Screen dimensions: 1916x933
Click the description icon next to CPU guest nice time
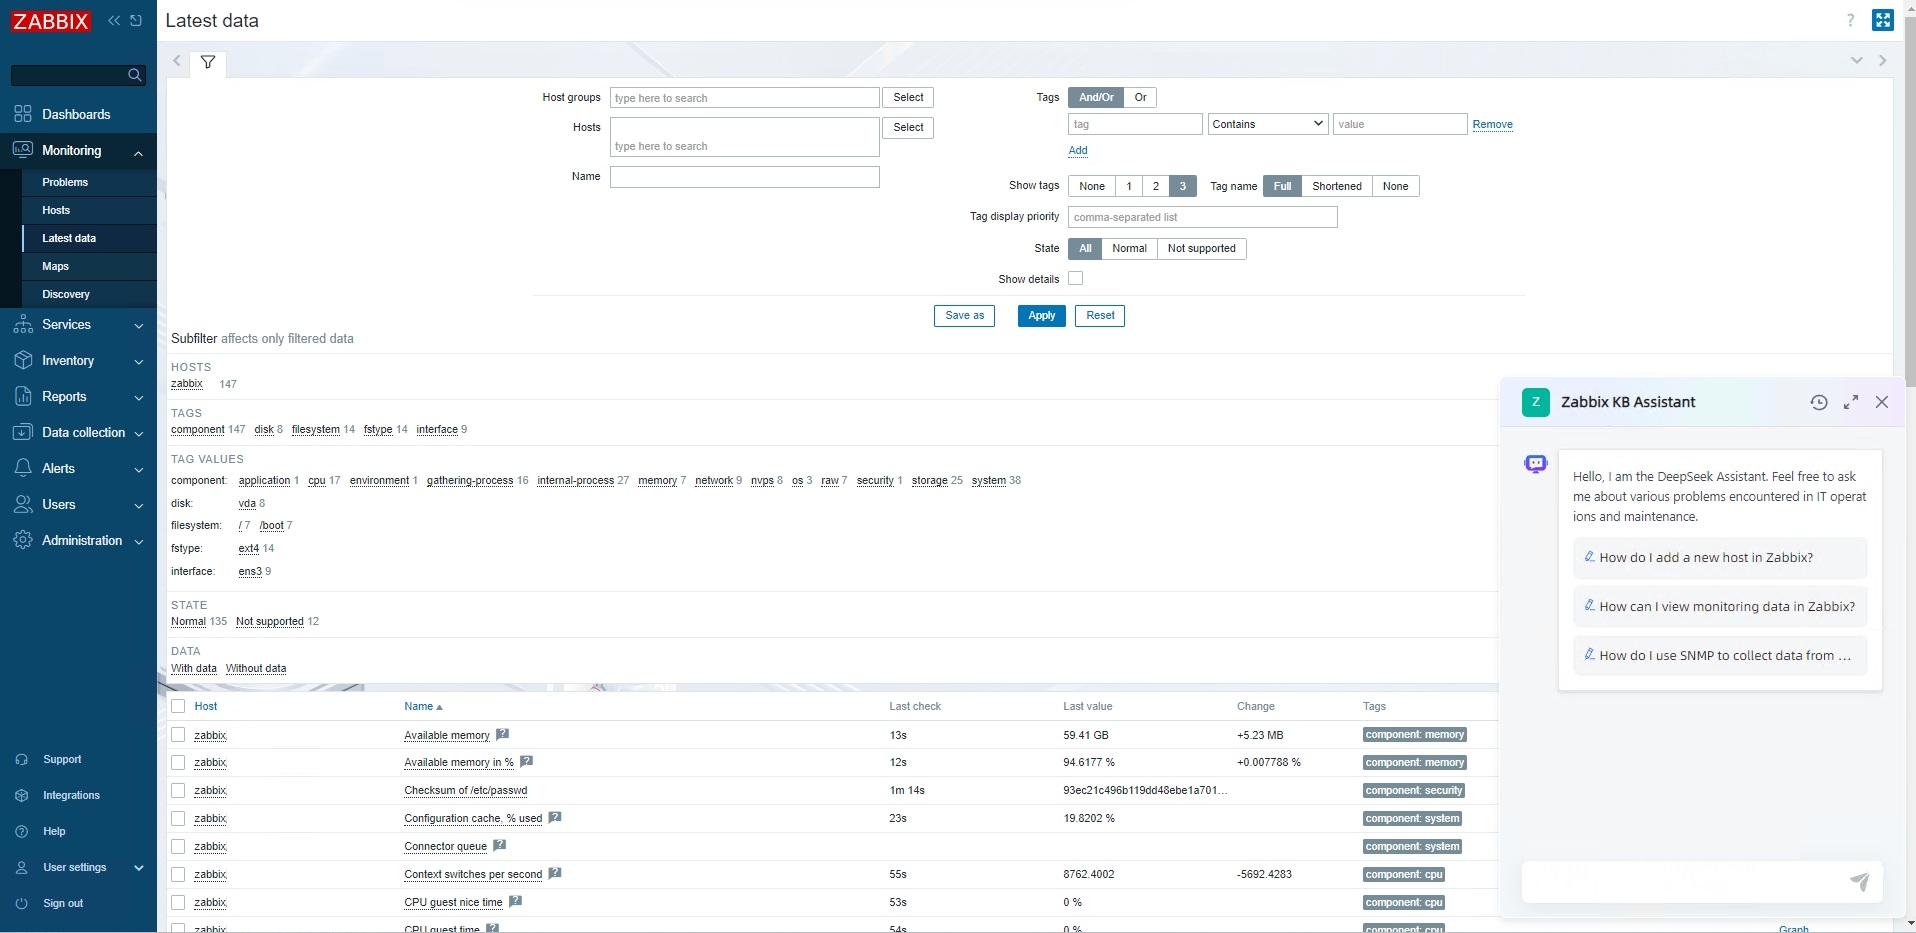click(x=516, y=901)
